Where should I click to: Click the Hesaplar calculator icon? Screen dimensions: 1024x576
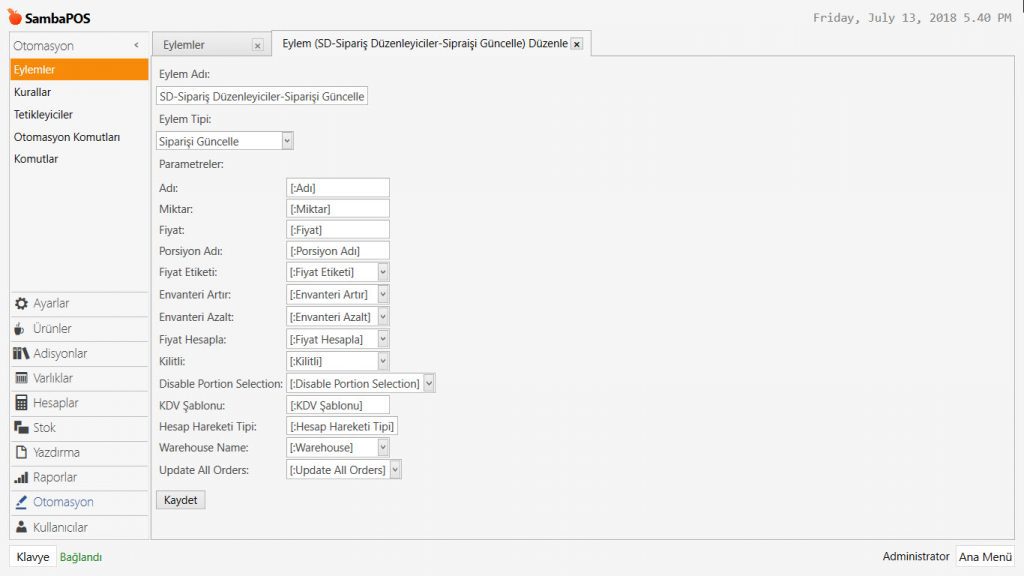[21, 403]
